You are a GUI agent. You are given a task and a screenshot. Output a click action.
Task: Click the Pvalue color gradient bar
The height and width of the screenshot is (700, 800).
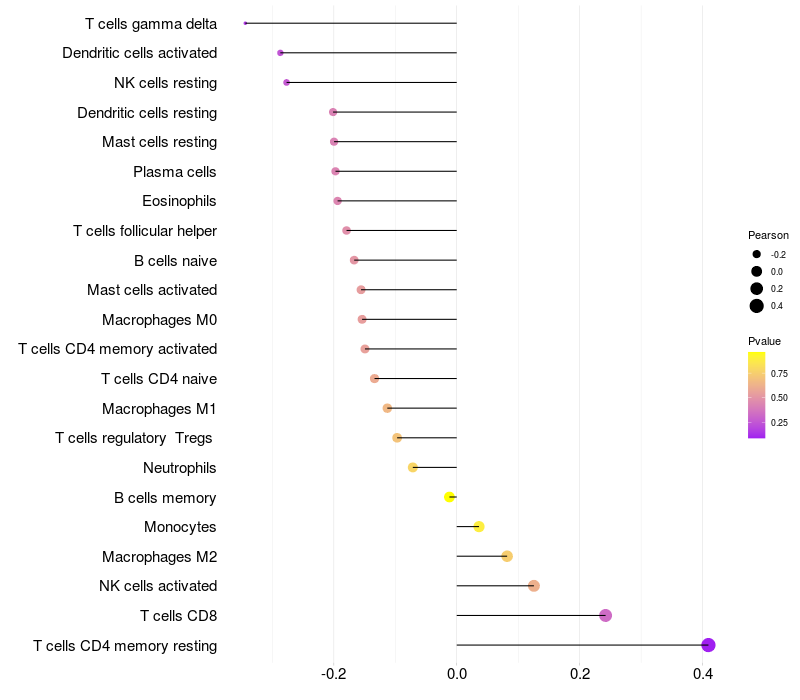[757, 395]
